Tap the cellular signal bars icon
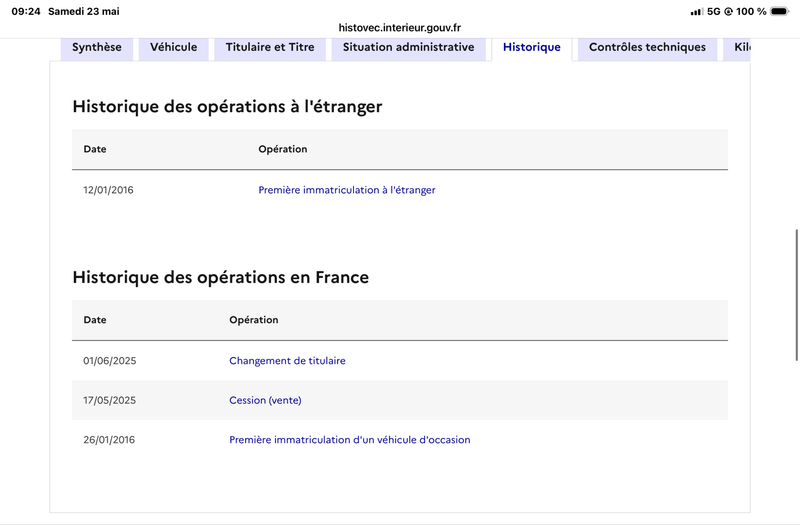800x525 pixels. click(697, 11)
